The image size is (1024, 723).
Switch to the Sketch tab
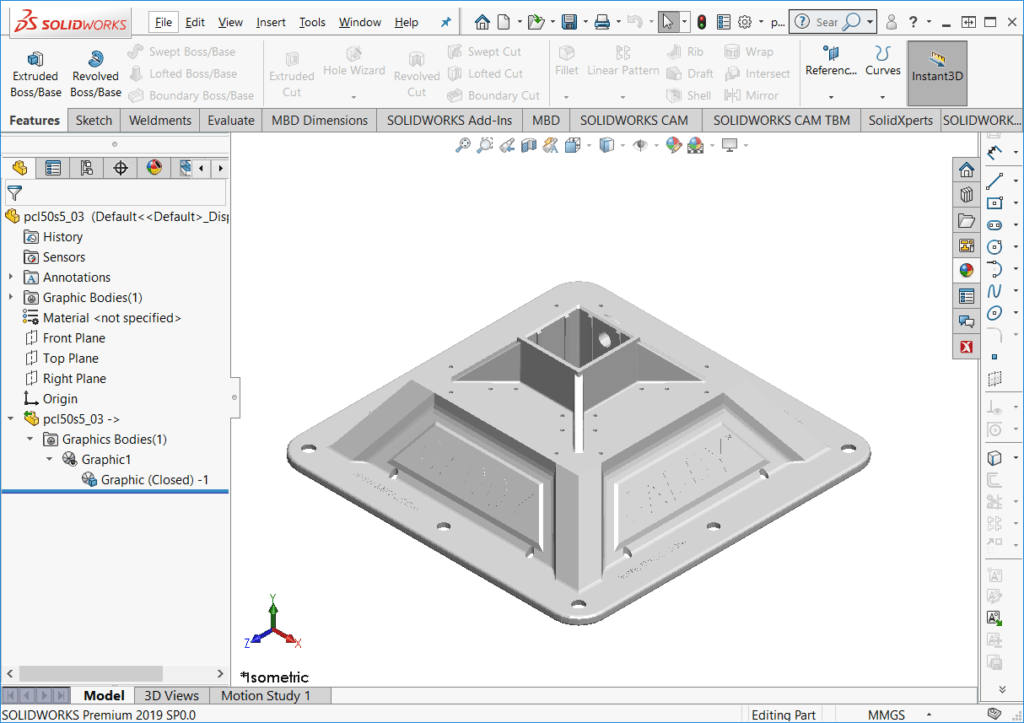coord(94,120)
